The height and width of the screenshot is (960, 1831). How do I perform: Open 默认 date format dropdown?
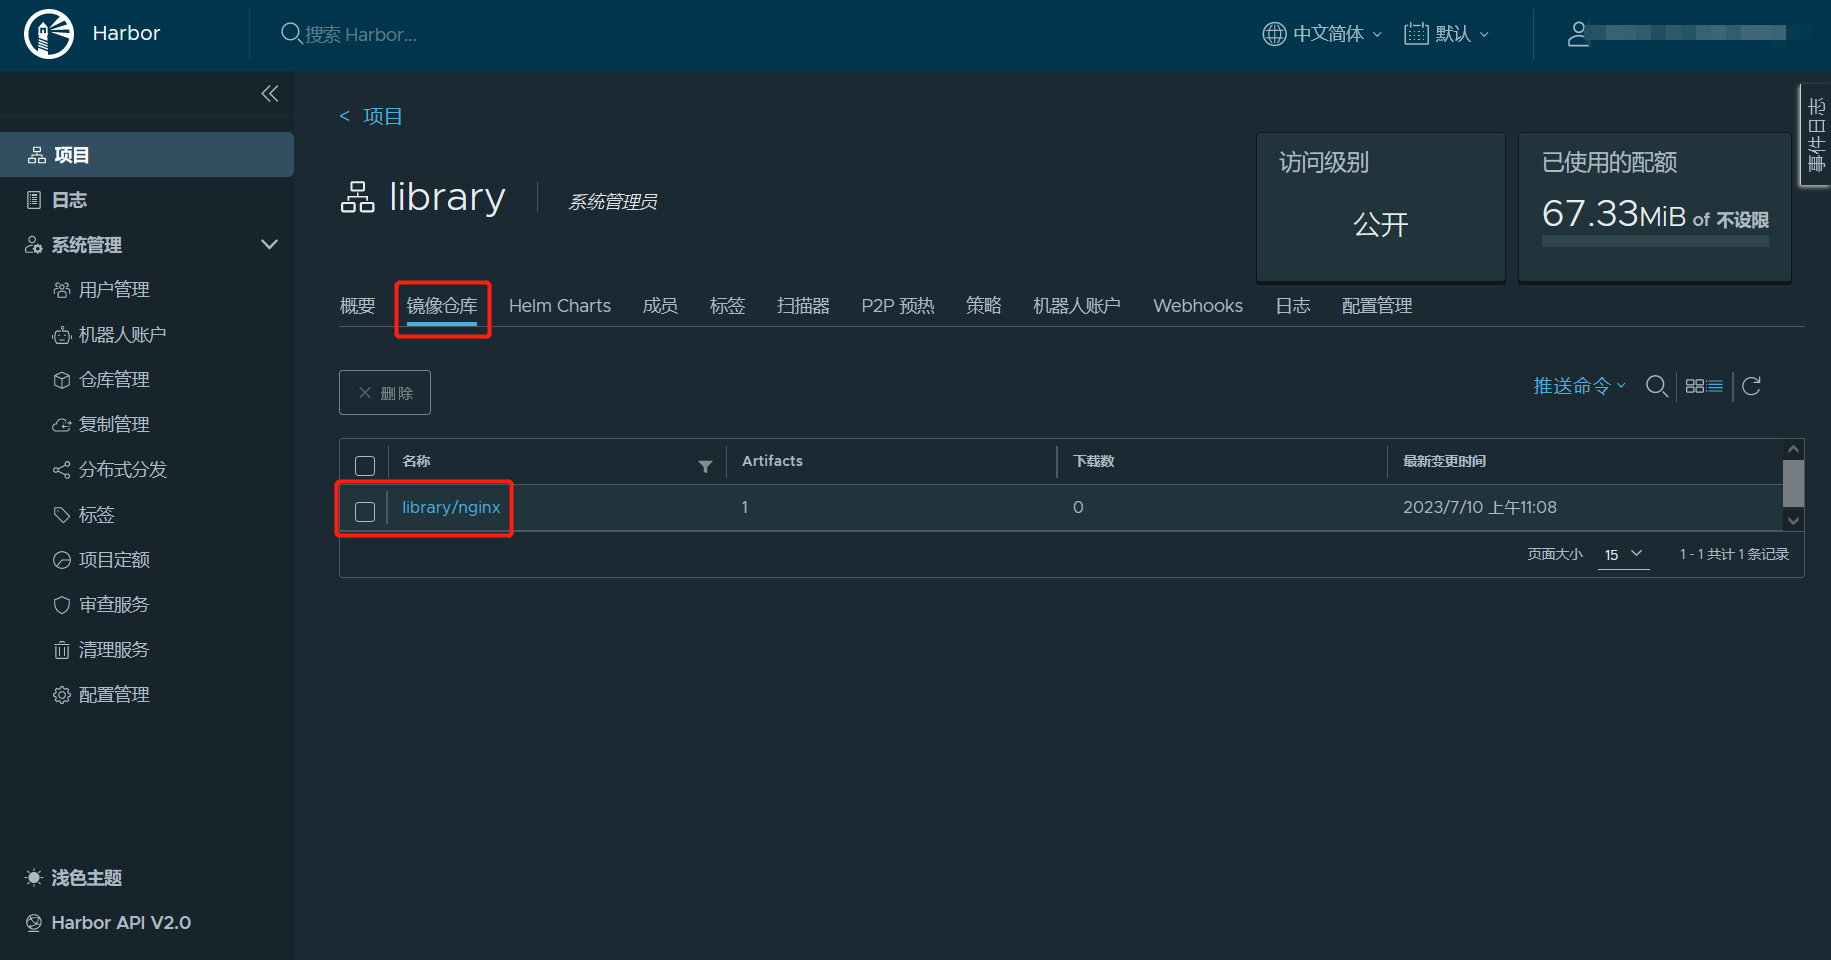pos(1447,34)
